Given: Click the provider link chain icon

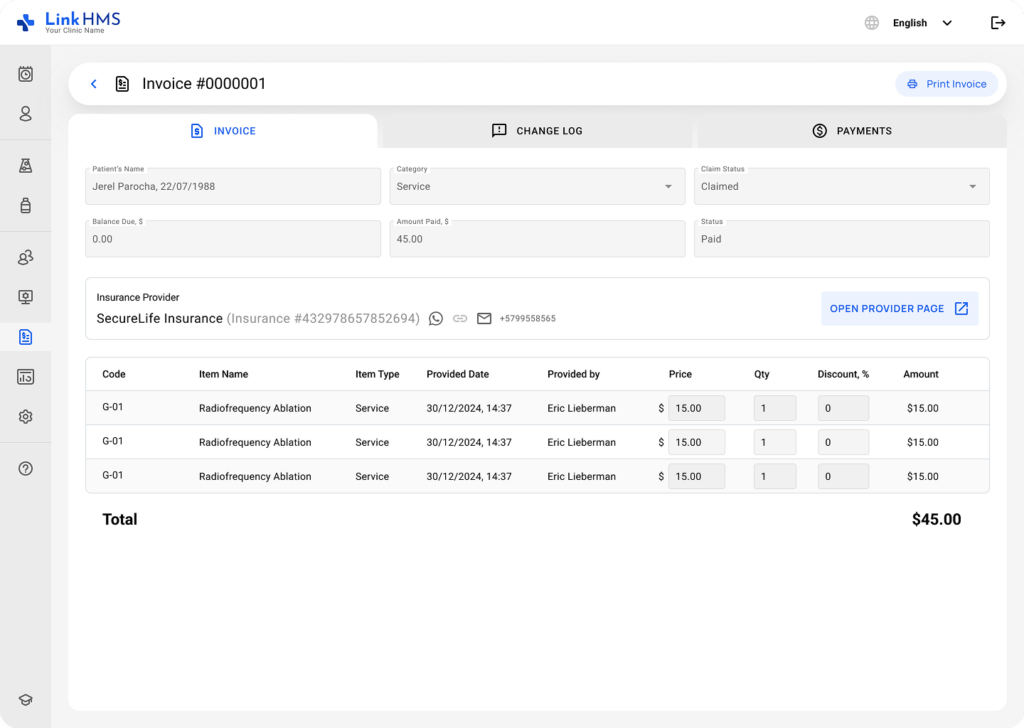Looking at the screenshot, I should [x=460, y=319].
